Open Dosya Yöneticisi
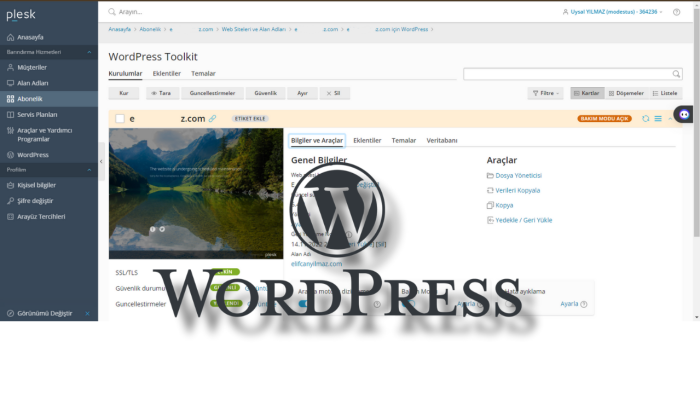Viewport: 700px width, 394px height. (x=518, y=176)
